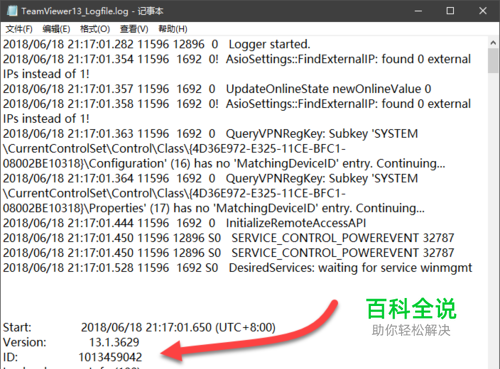Open the 查看(V) menu
500x369 pixels.
coord(134,29)
